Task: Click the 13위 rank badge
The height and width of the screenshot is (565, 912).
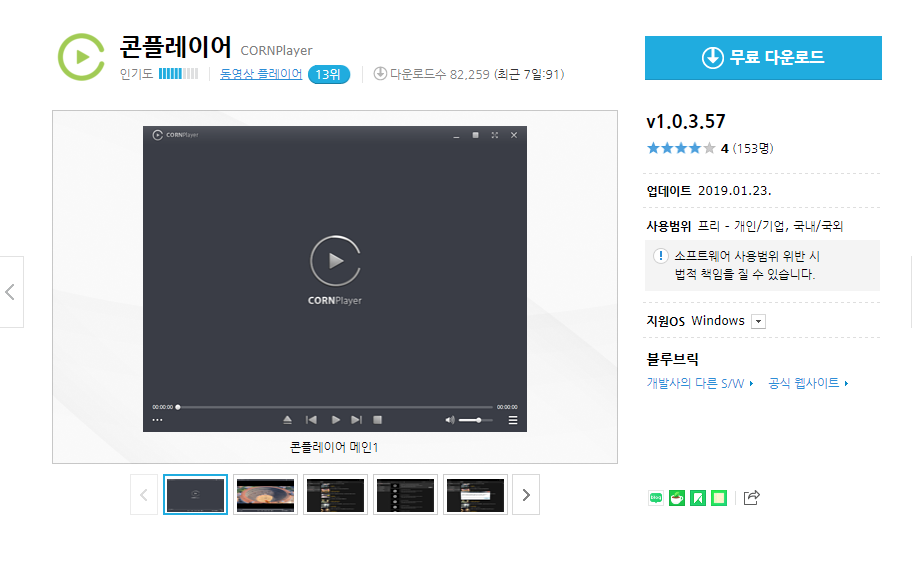Action: click(329, 74)
